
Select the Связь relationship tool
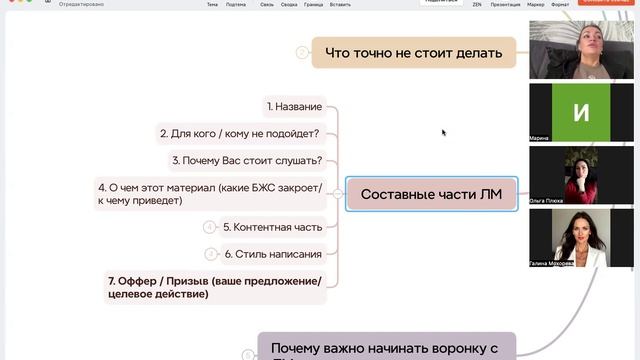[267, 4]
